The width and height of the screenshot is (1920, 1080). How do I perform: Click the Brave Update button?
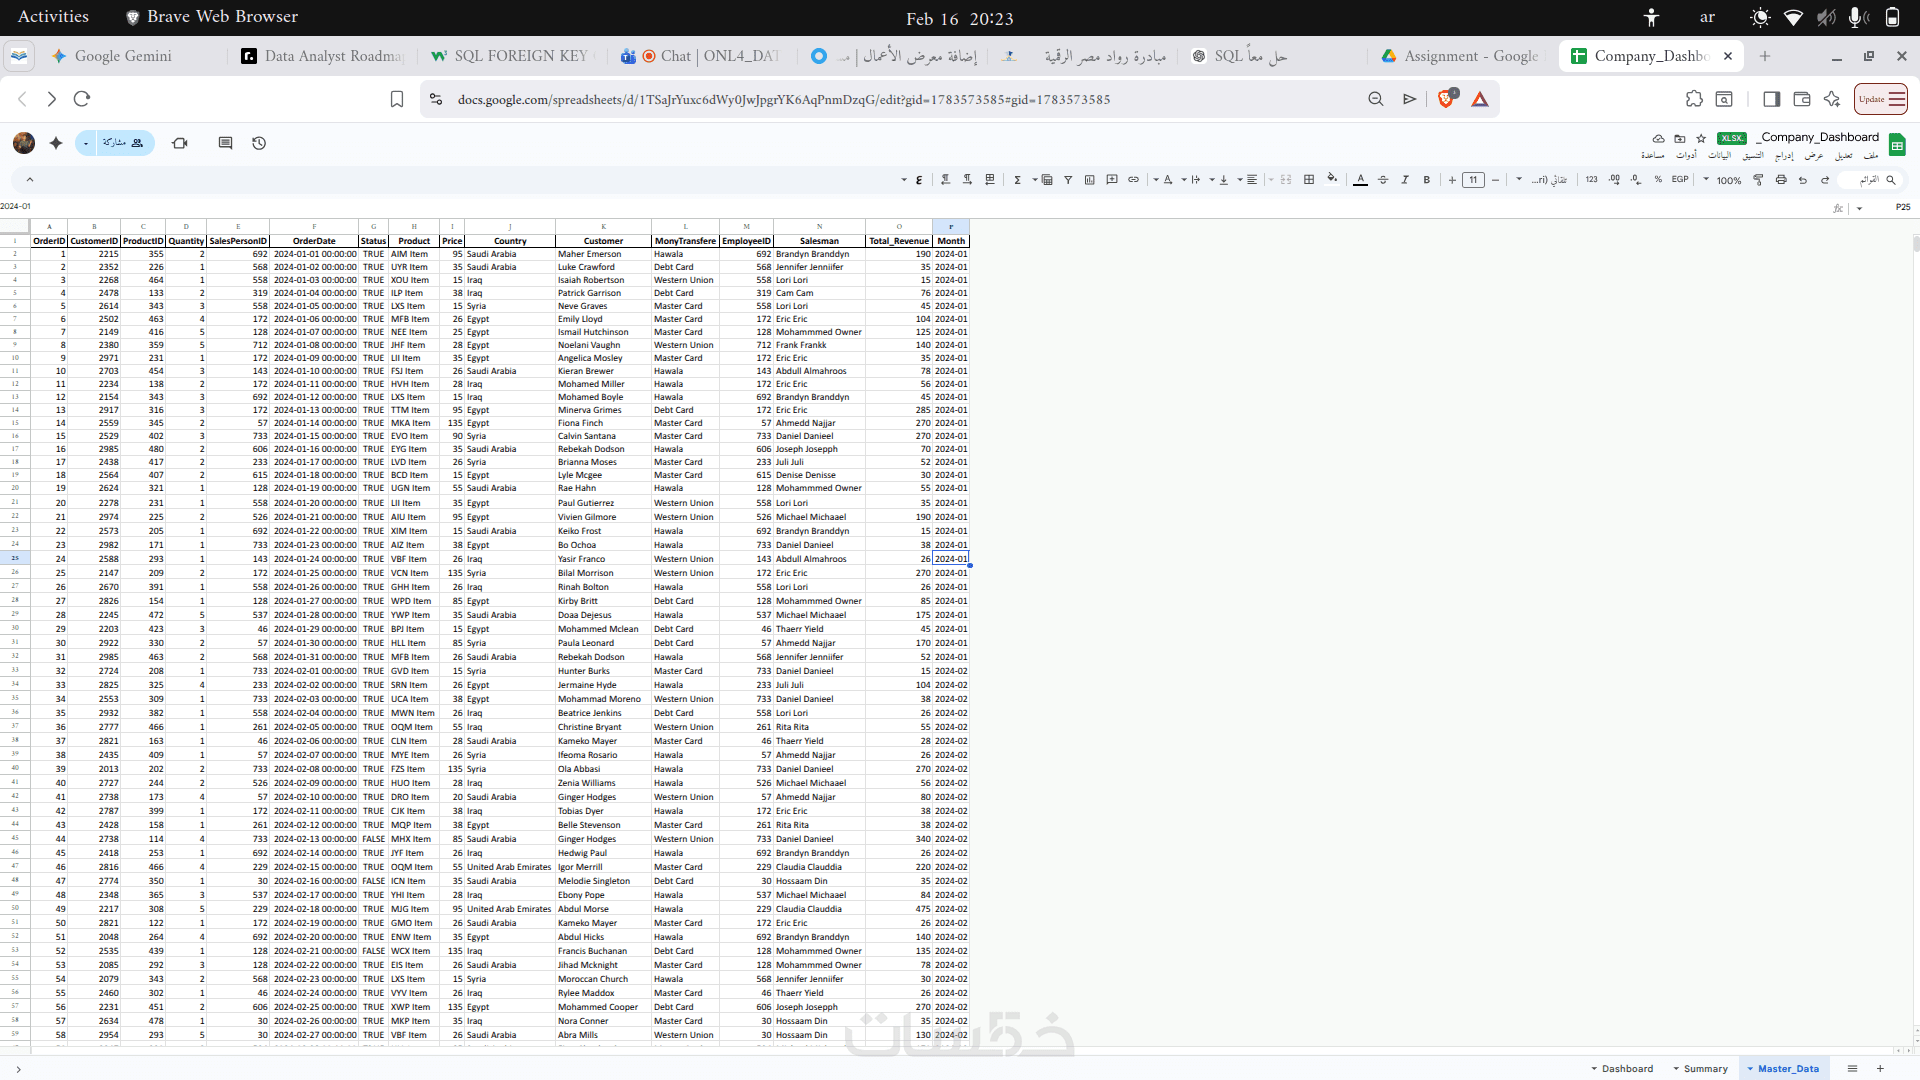pyautogui.click(x=1881, y=99)
